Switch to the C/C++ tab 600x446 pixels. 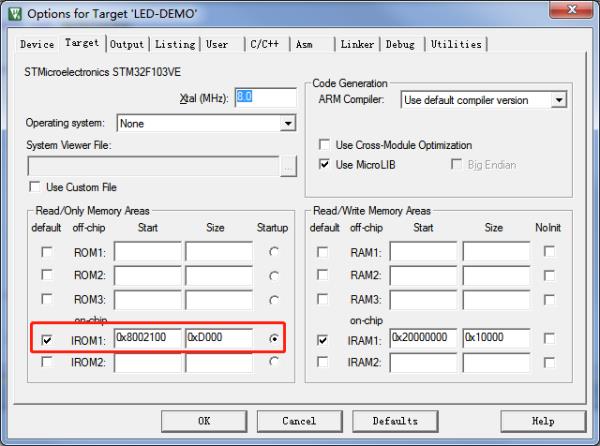coord(264,45)
